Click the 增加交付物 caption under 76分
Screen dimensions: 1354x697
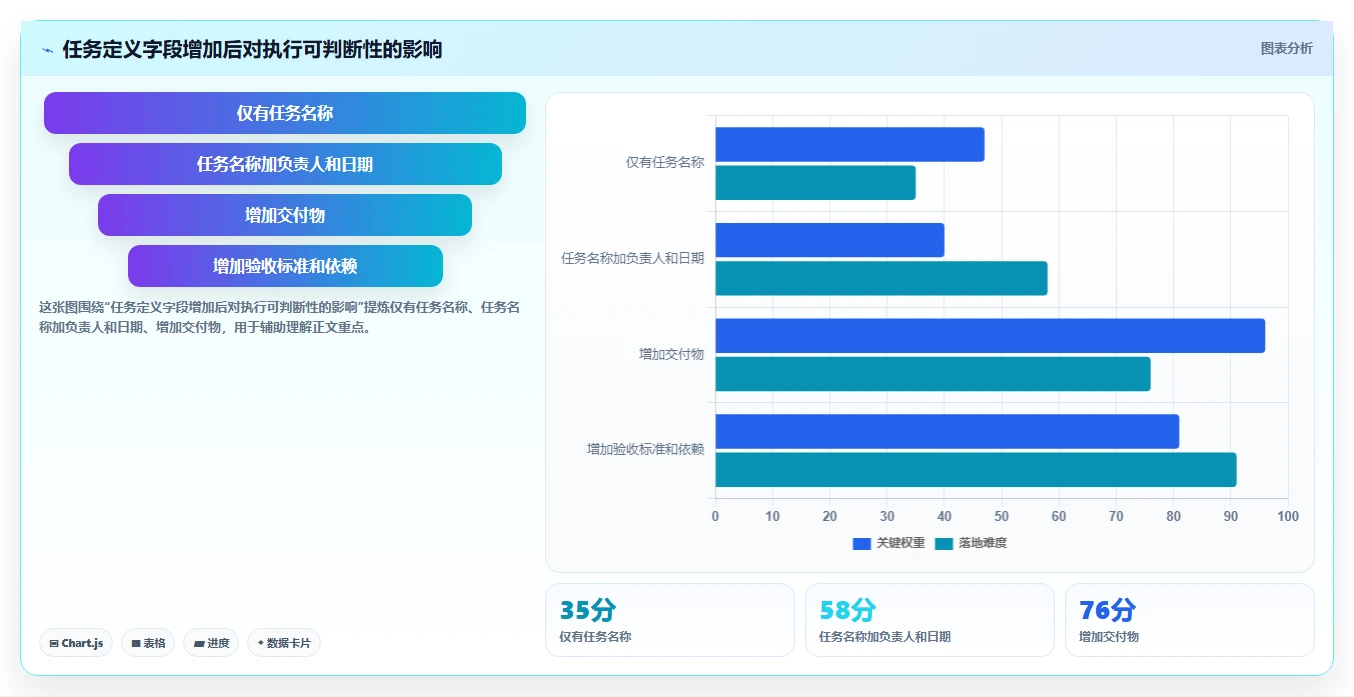pos(1109,636)
